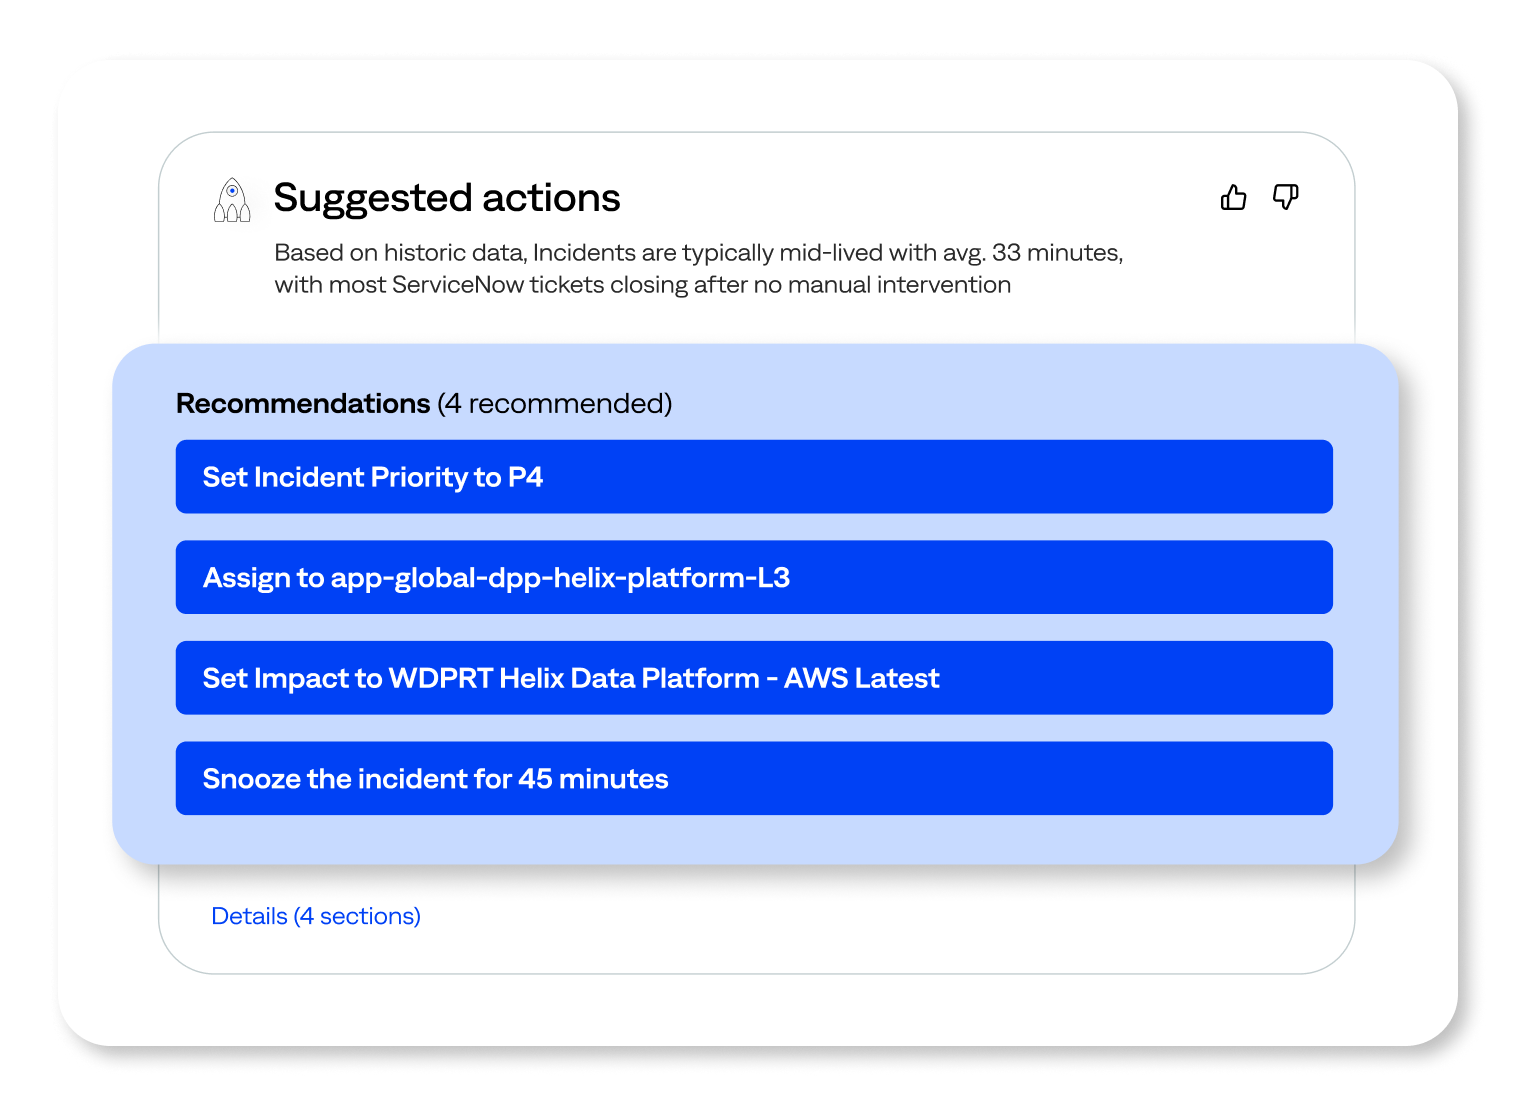Screen dimensions: 1516x1106
Task: Click the thumbs down feedback icon
Action: coord(1285,197)
